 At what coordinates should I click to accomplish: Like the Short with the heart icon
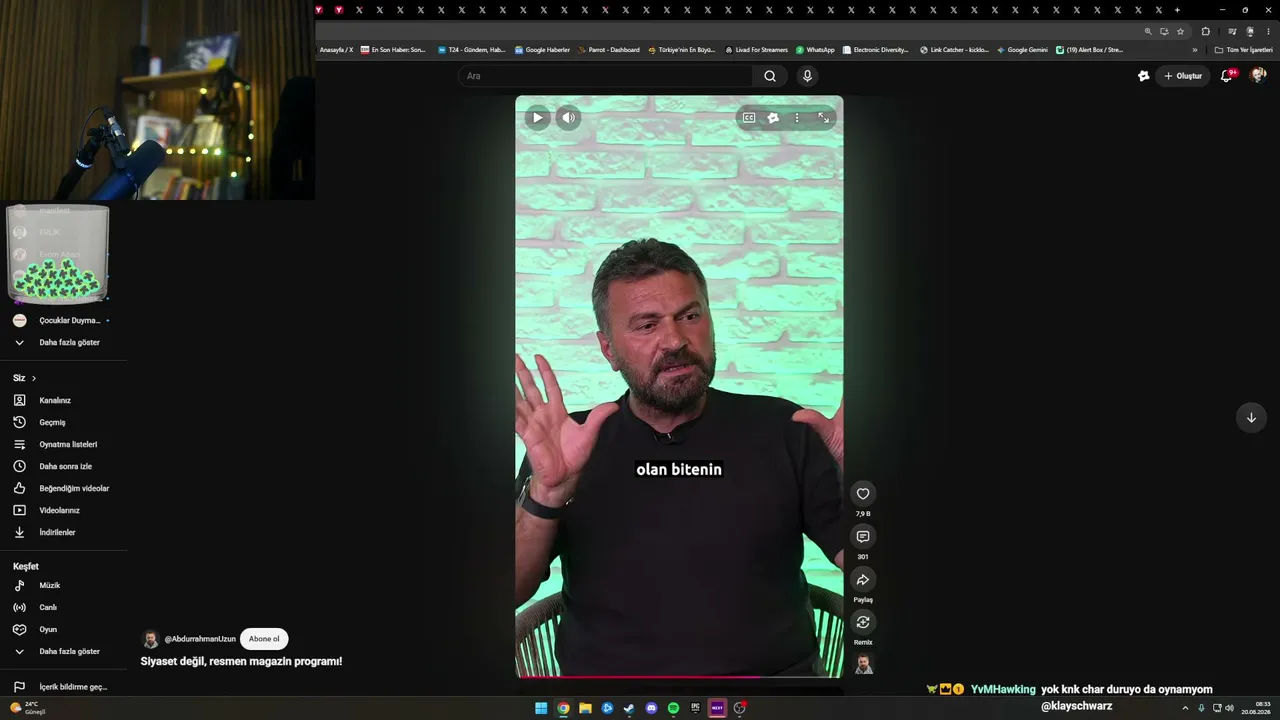(863, 493)
